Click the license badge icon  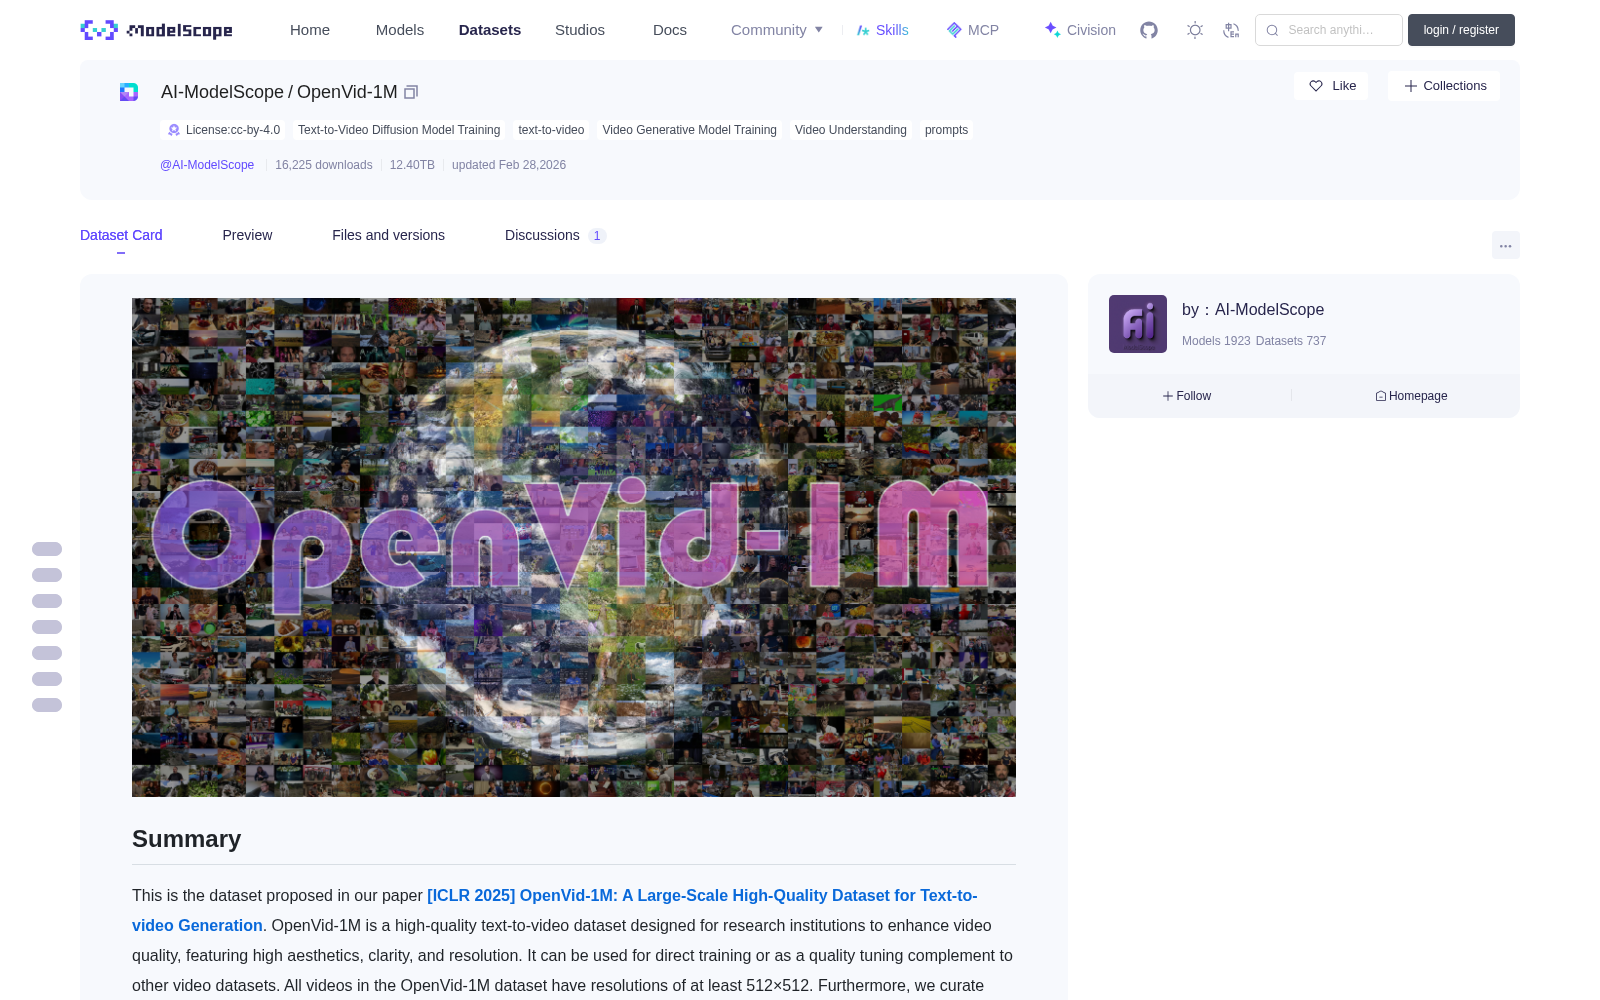click(174, 130)
